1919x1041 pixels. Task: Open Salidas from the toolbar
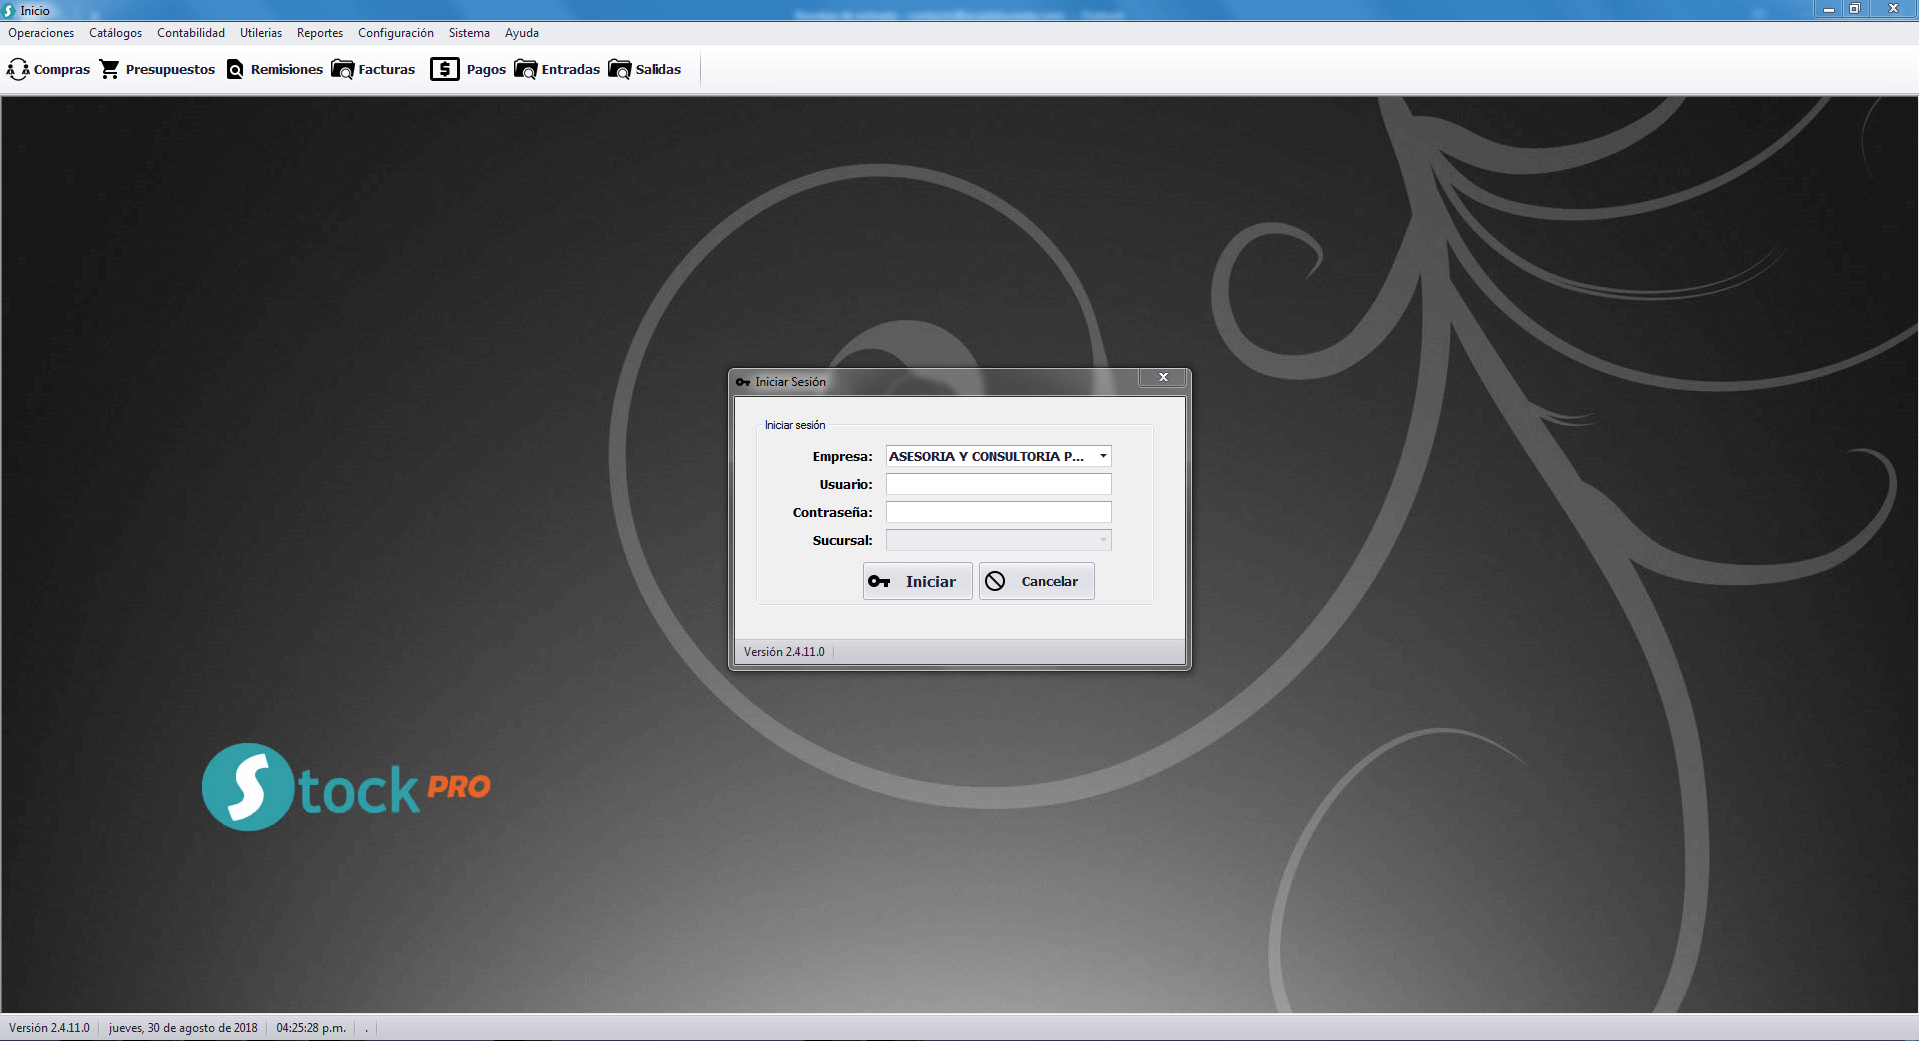(x=620, y=69)
